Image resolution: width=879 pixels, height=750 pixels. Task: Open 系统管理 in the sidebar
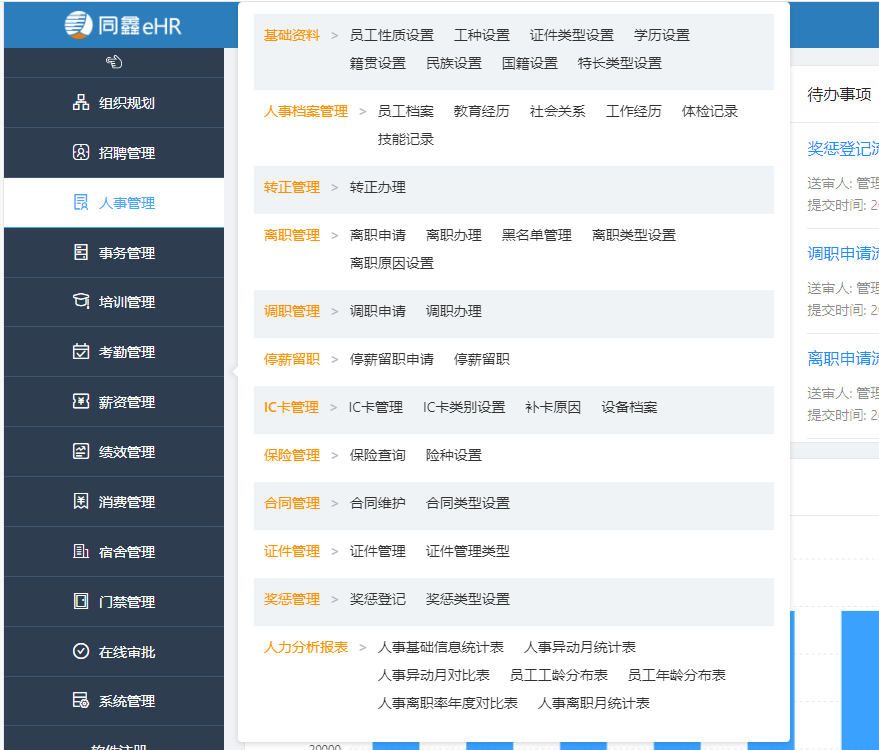click(126, 702)
